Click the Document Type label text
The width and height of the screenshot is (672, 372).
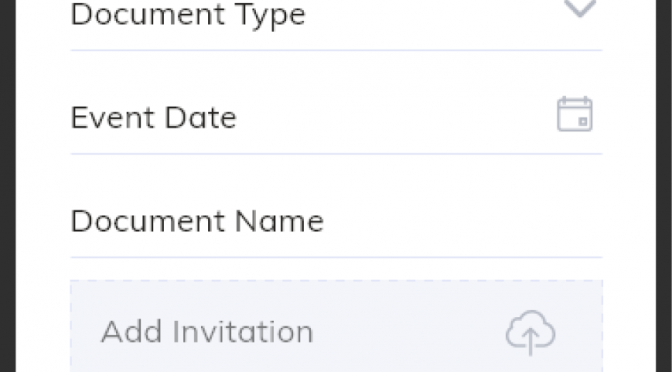[188, 15]
